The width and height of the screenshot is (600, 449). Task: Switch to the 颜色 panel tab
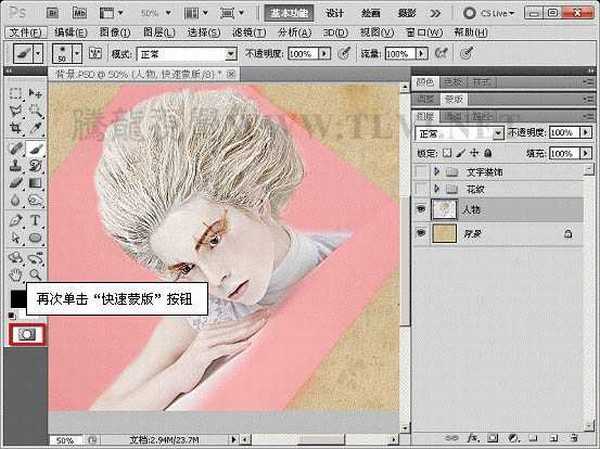(x=426, y=82)
